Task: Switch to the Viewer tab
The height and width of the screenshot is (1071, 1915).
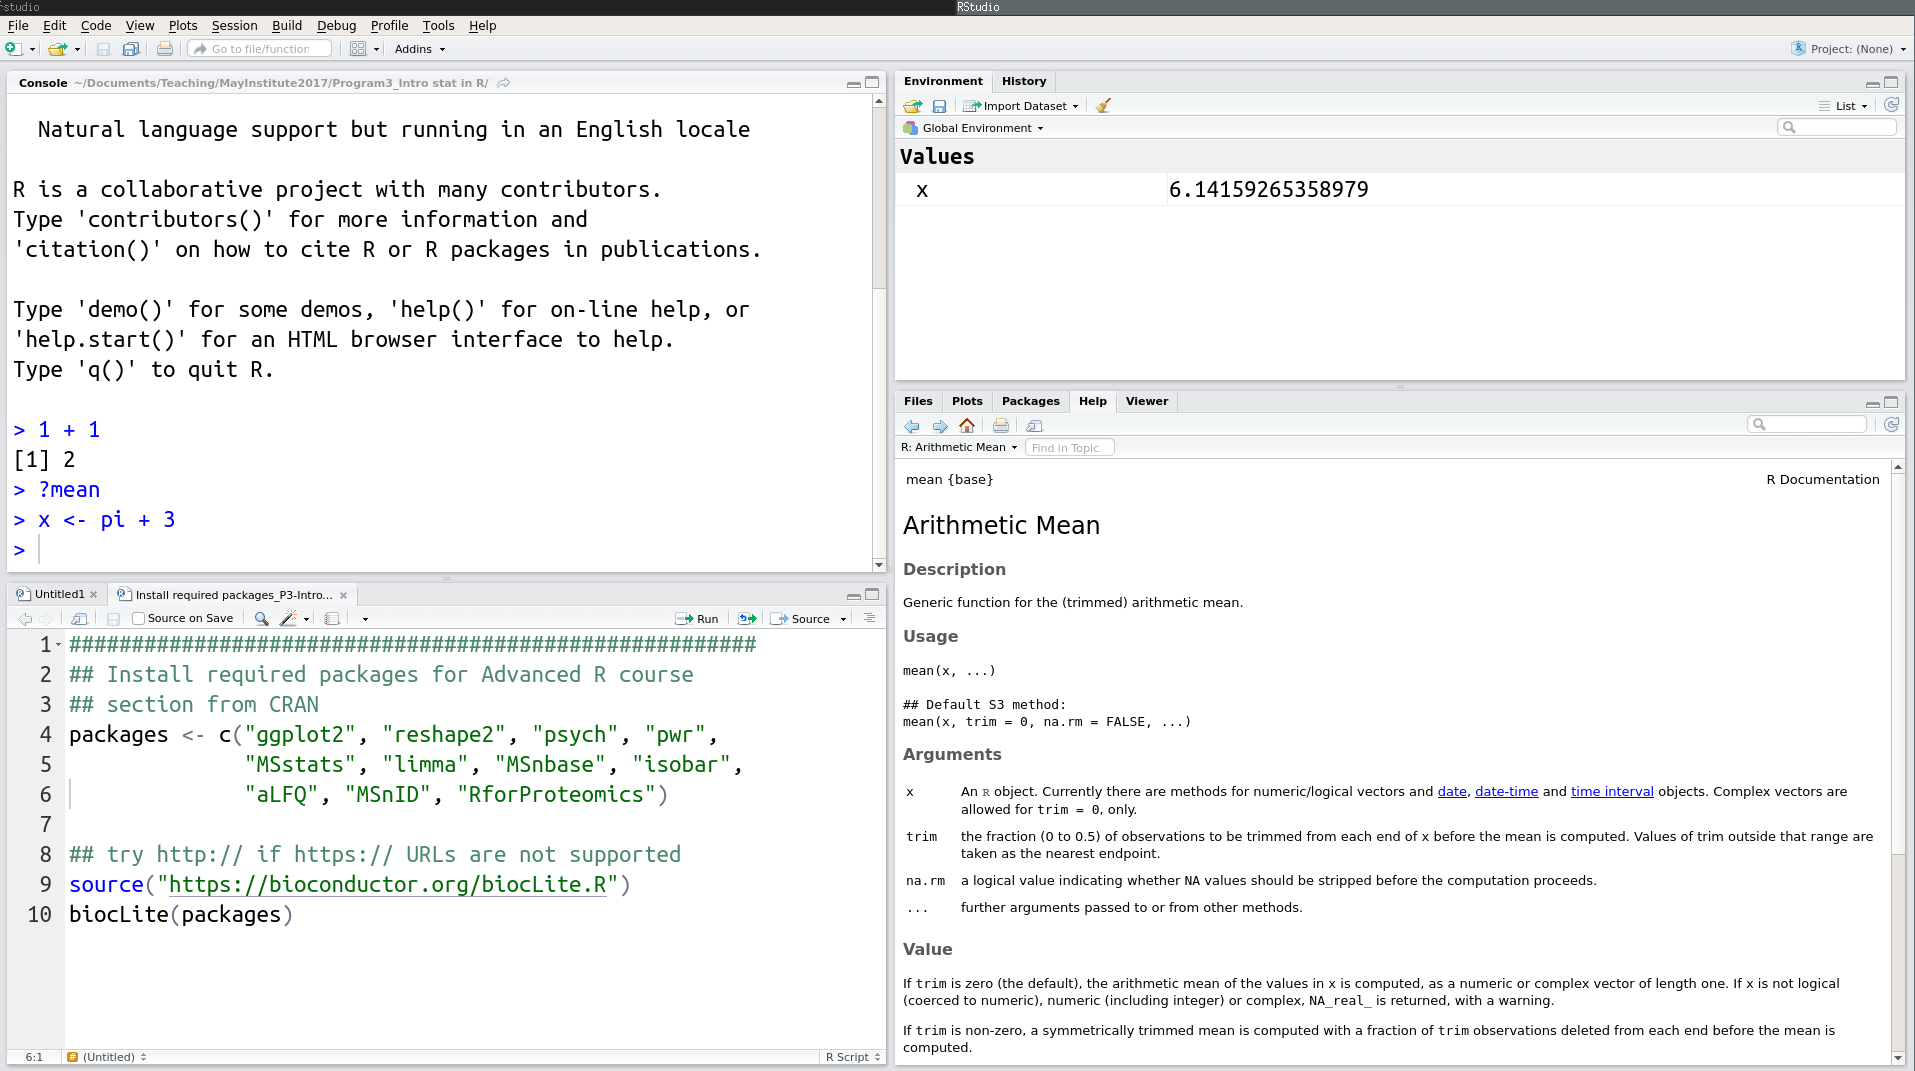Action: tap(1146, 401)
